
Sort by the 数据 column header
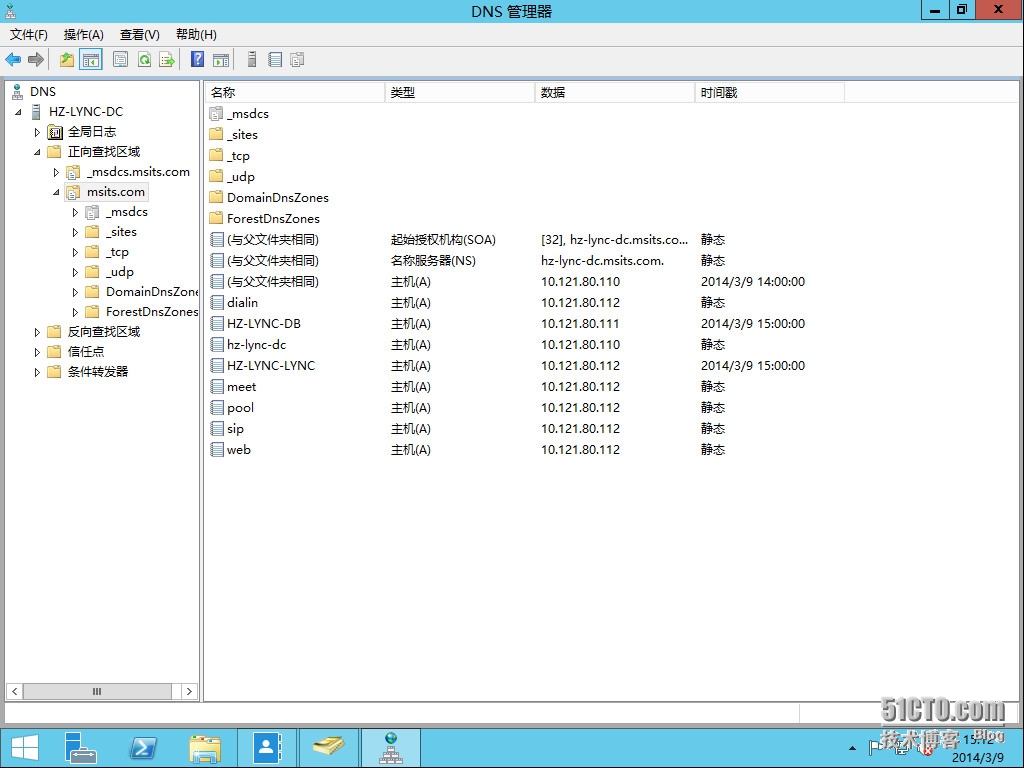point(615,93)
